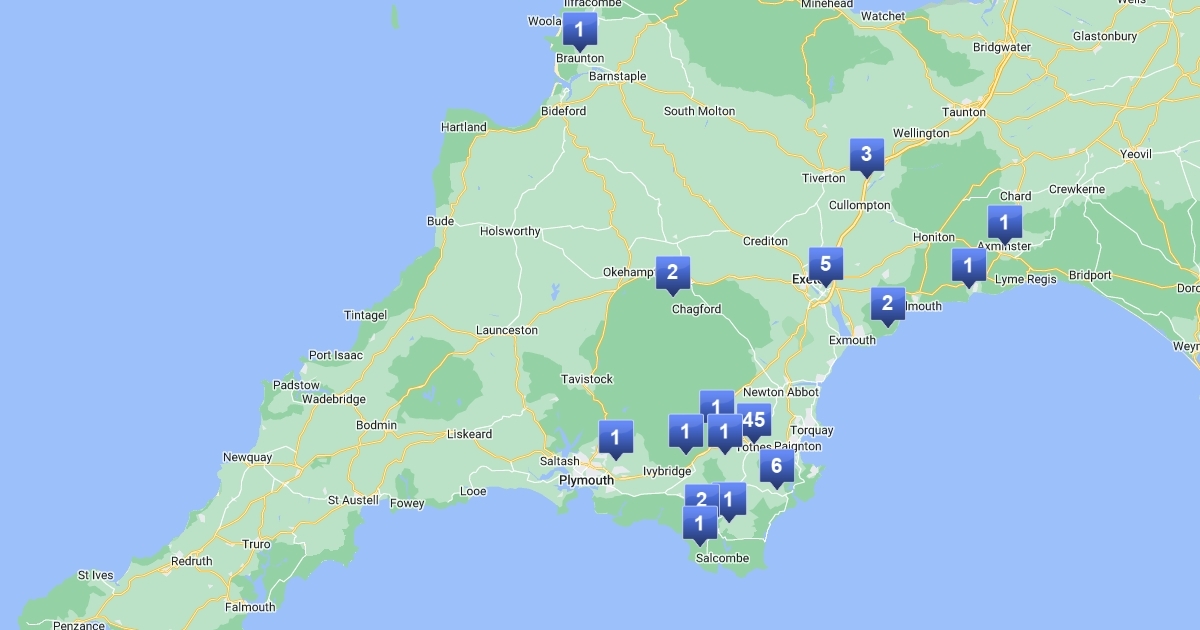This screenshot has width=1200, height=630.
Task: Click the Redruth label
Action: [x=191, y=561]
